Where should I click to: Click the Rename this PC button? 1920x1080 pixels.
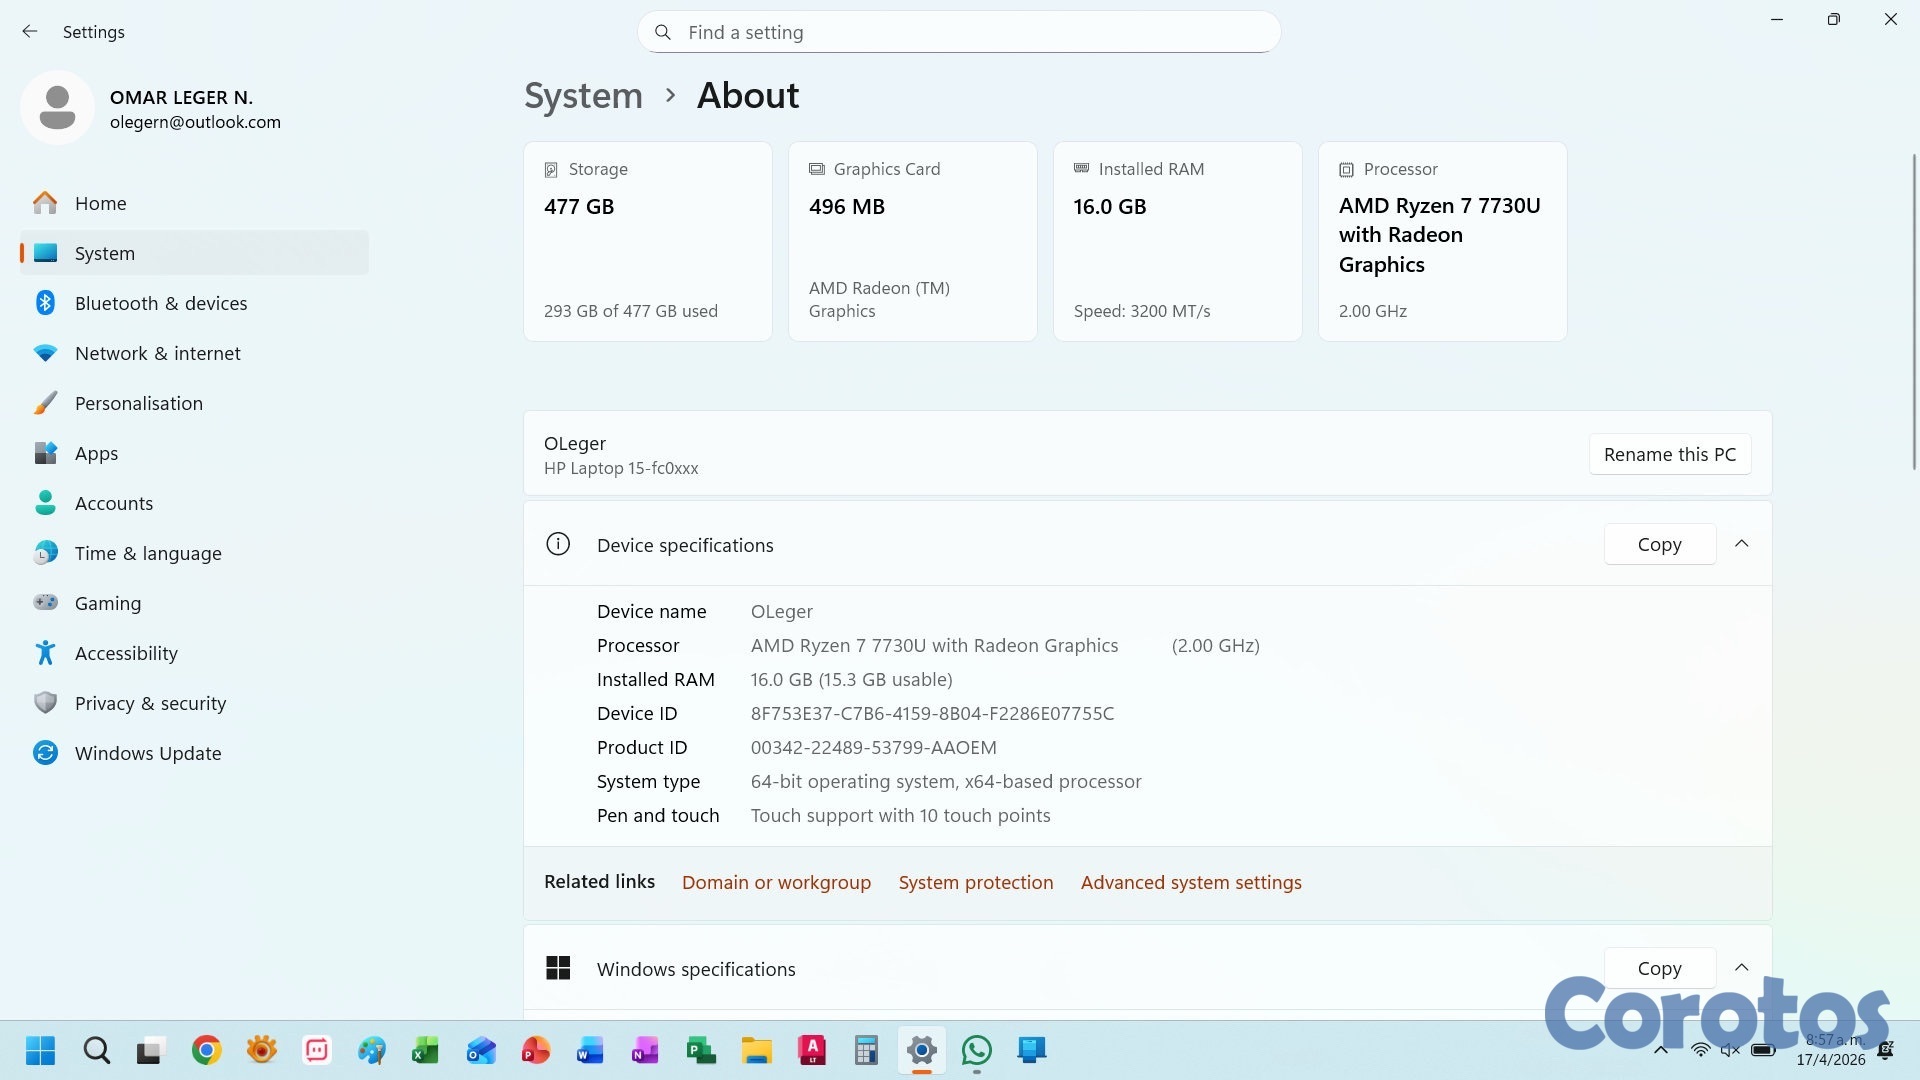pos(1669,454)
